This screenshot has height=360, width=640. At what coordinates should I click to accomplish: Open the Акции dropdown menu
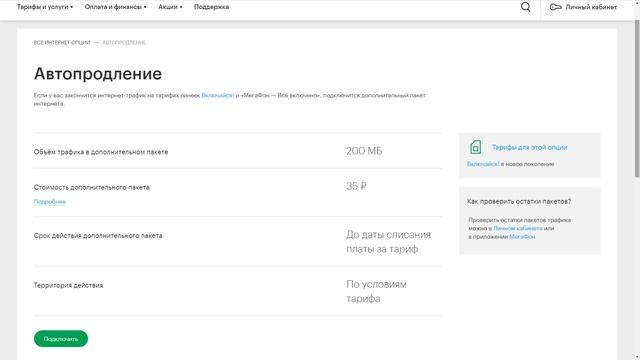(x=170, y=7)
